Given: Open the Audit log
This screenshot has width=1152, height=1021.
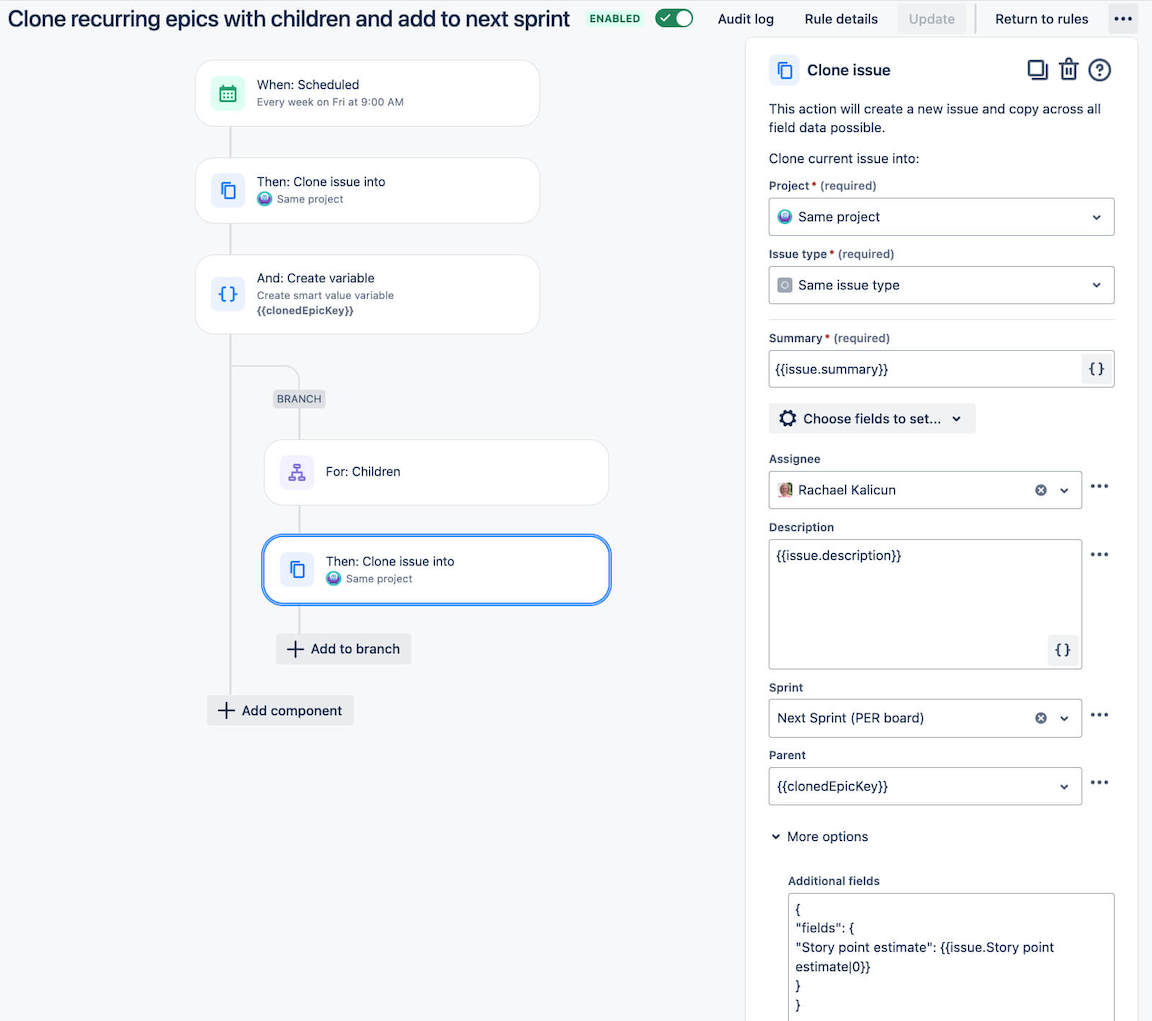Looking at the screenshot, I should (x=745, y=19).
